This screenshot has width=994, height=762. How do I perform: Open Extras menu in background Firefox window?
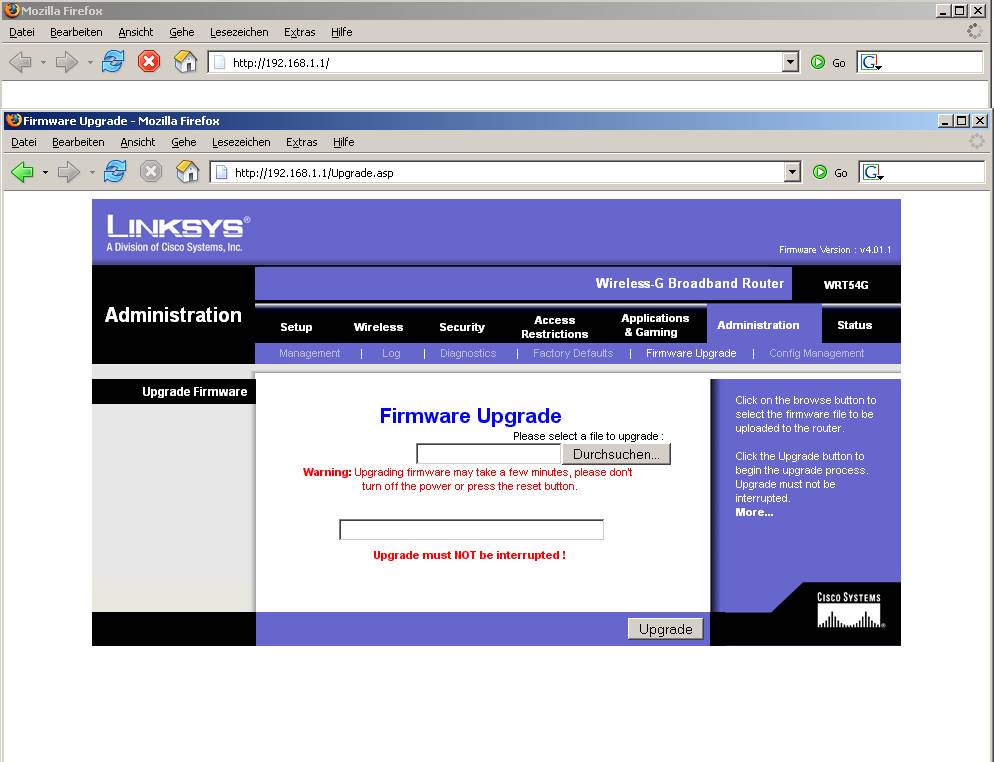click(299, 32)
